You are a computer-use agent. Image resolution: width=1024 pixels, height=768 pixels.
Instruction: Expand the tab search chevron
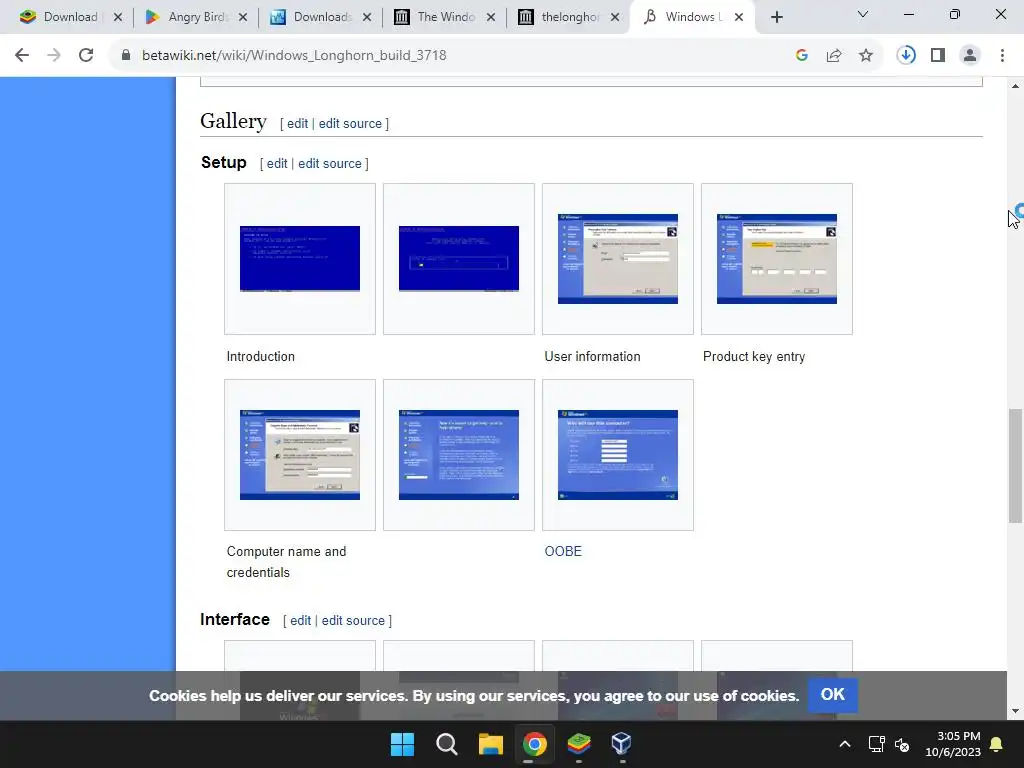(863, 14)
